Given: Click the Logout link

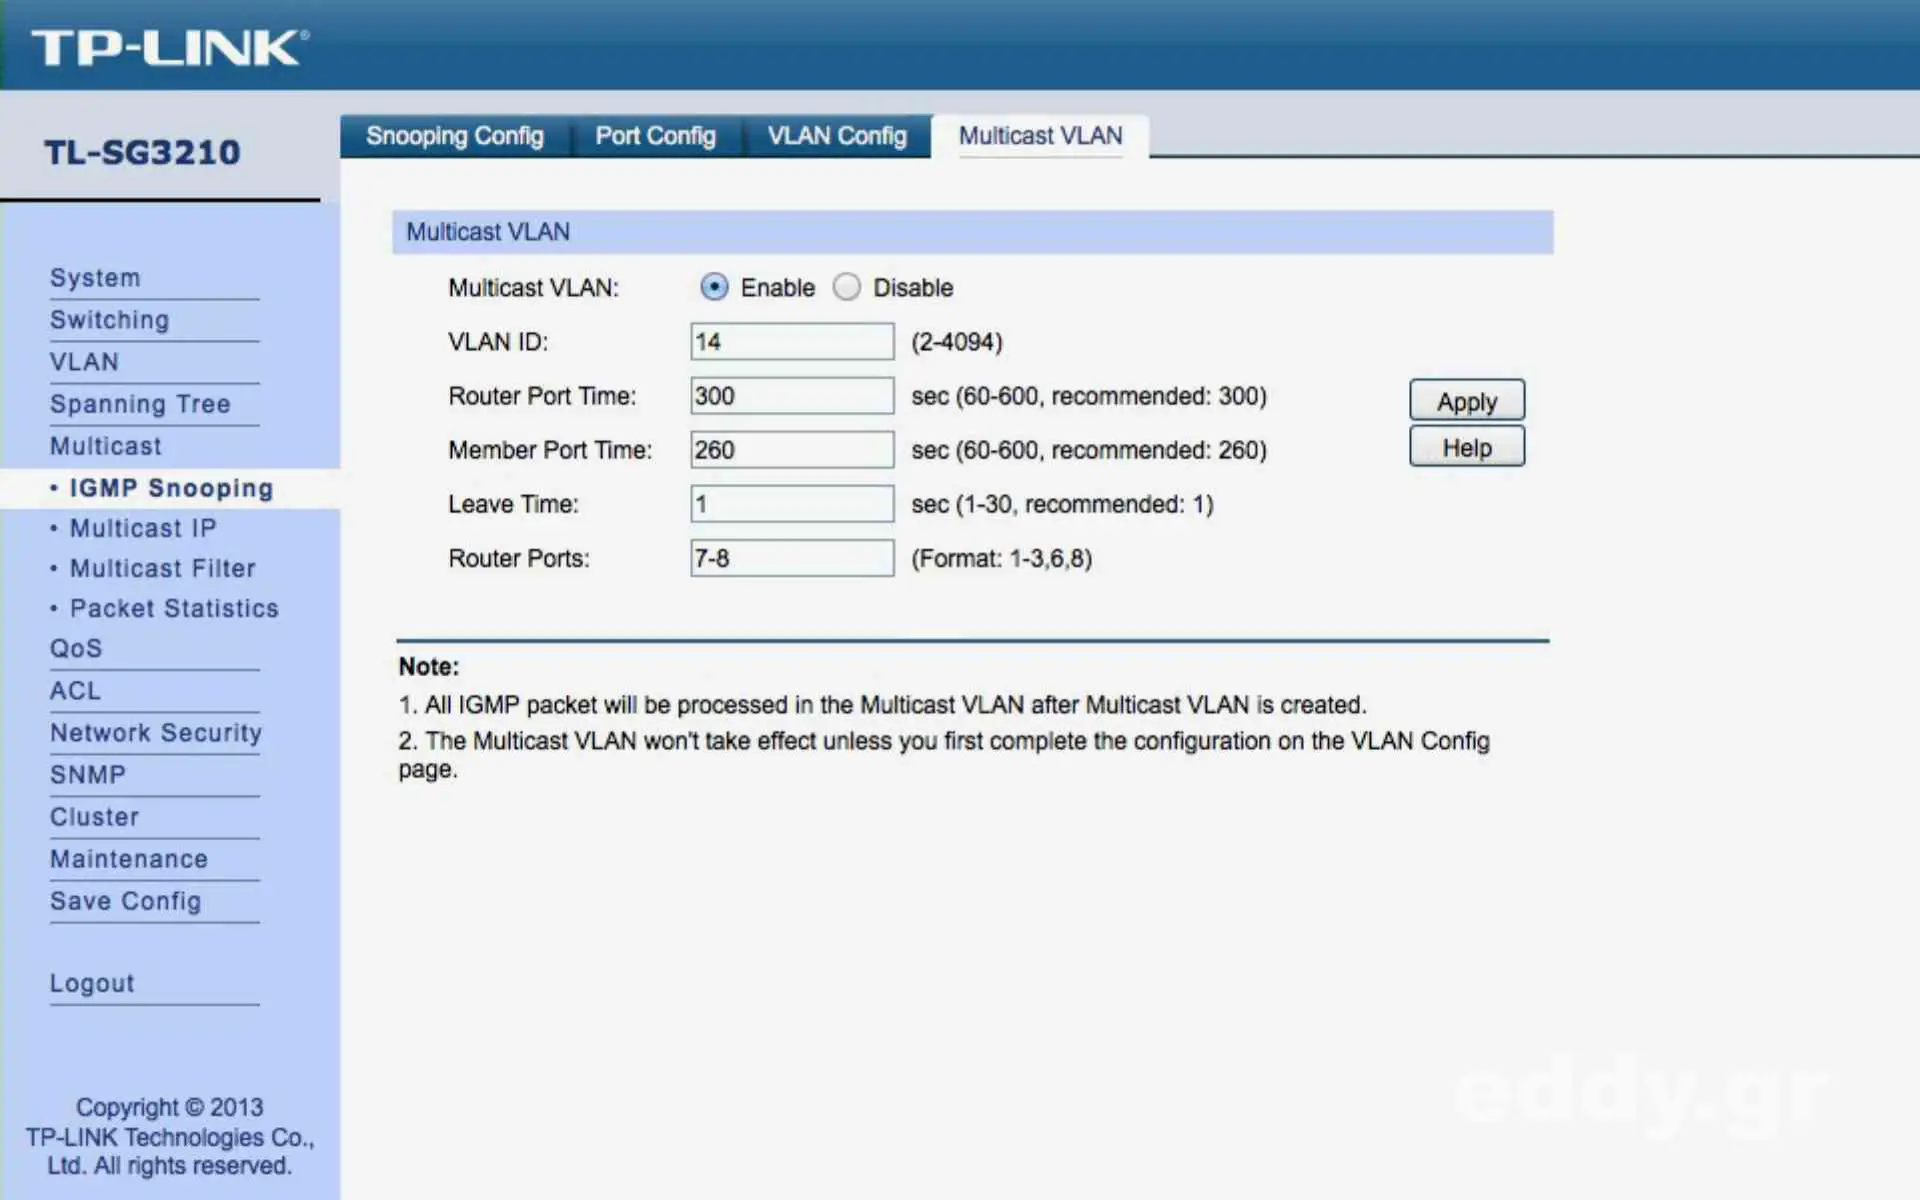Looking at the screenshot, I should (x=92, y=983).
